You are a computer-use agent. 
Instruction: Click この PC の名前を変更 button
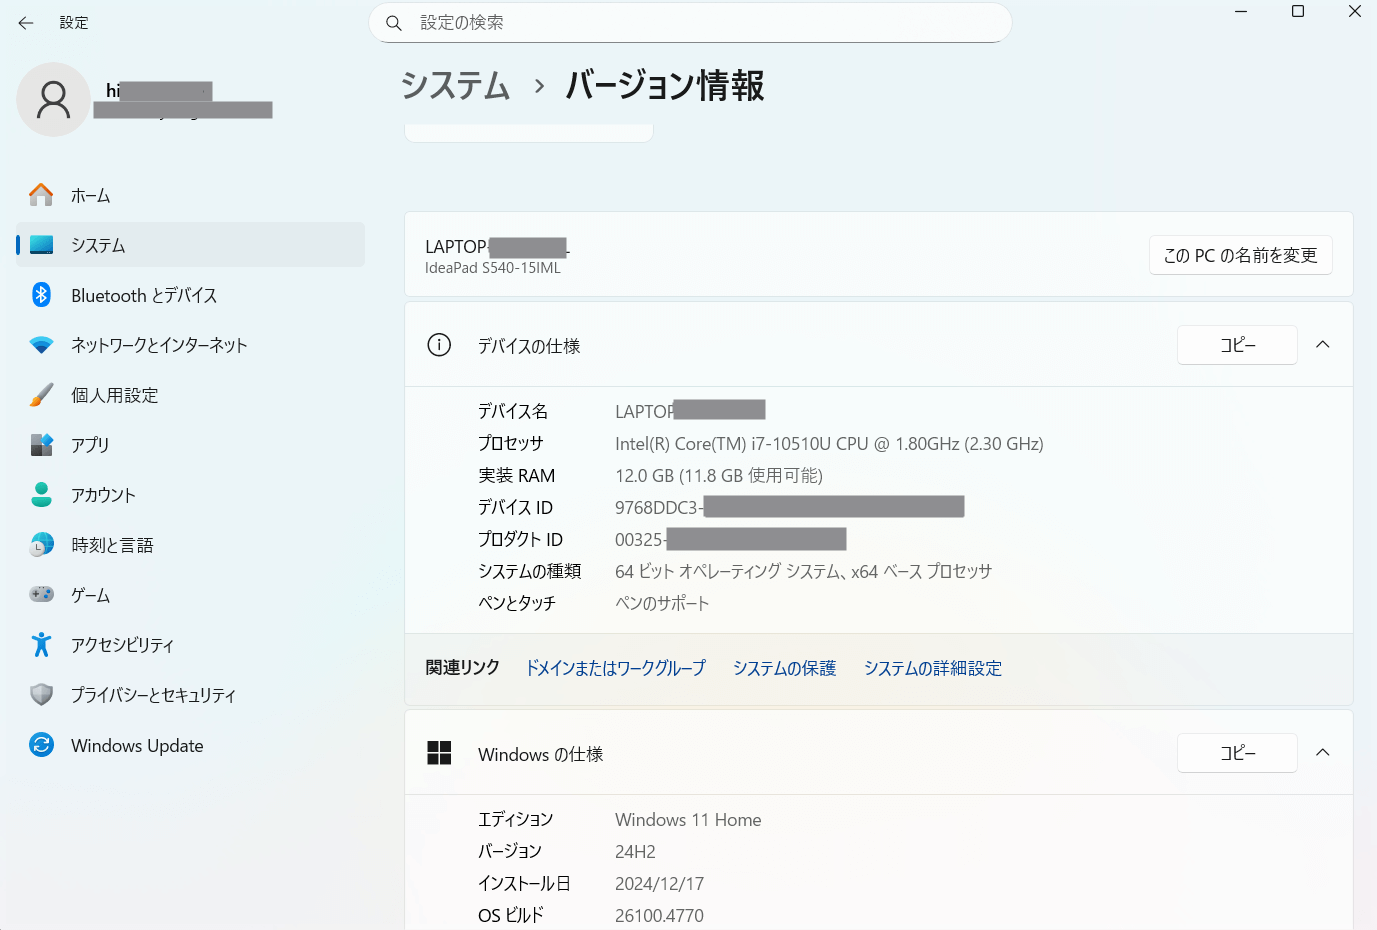(1240, 255)
